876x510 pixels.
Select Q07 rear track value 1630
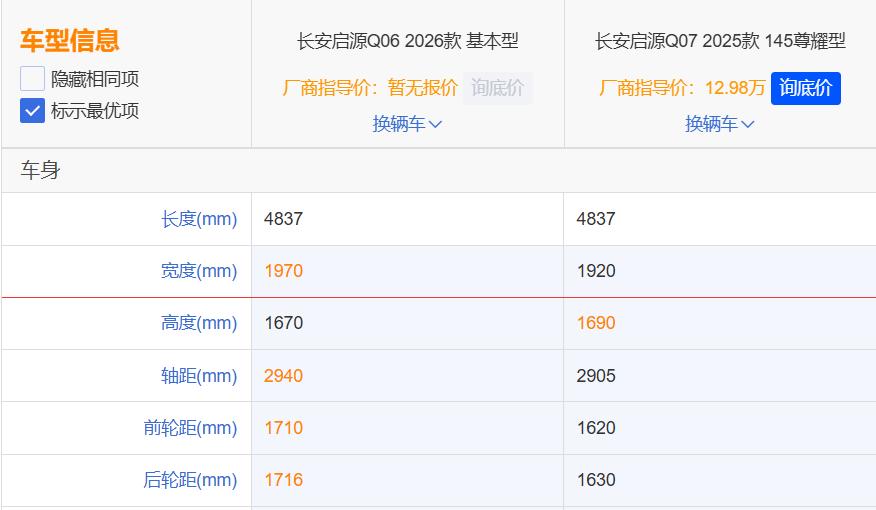click(x=596, y=480)
